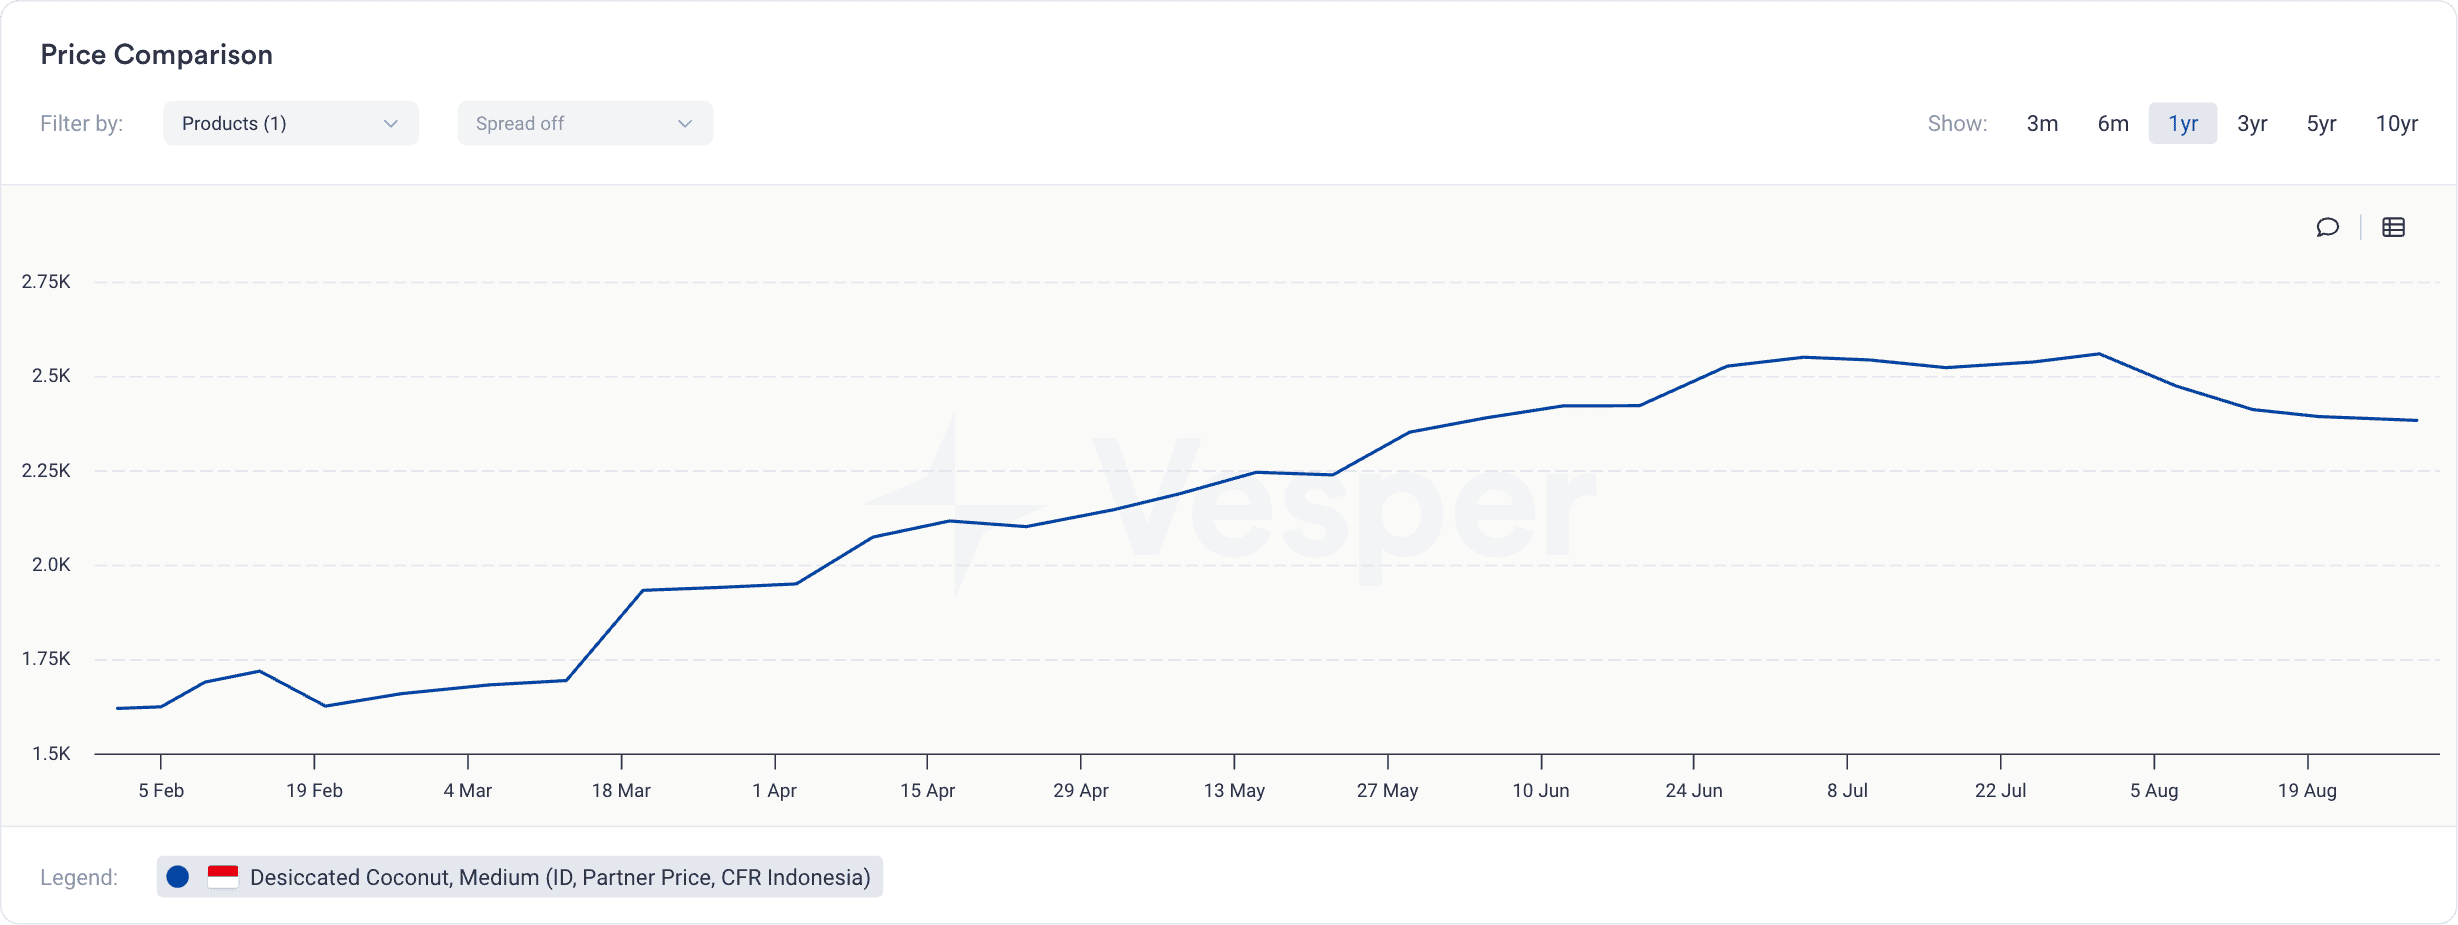Open the comment bubble icon above the chart
This screenshot has height=925, width=2458.
pos(2327,227)
